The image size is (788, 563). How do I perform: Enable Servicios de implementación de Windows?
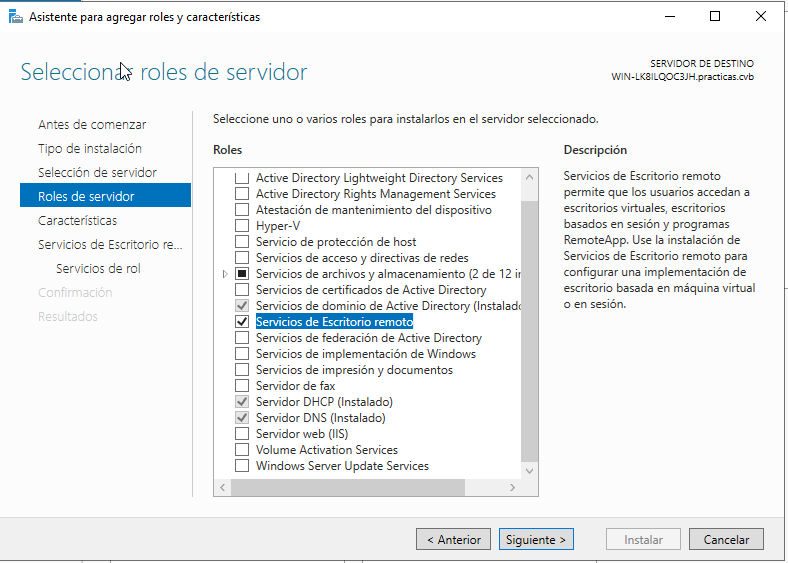coord(242,354)
